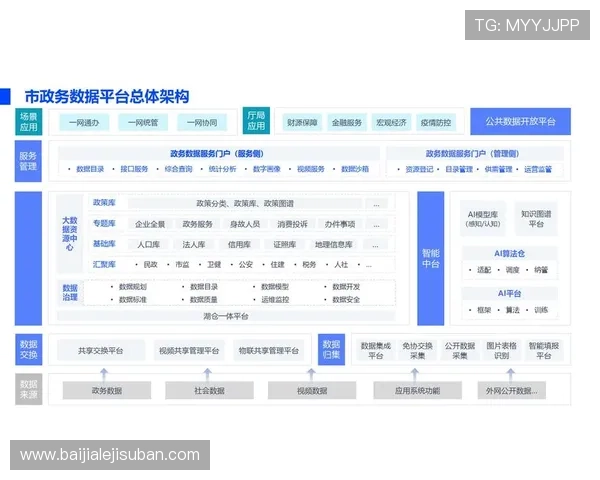Open the AI模型库 box
600x480 pixels.
point(483,219)
